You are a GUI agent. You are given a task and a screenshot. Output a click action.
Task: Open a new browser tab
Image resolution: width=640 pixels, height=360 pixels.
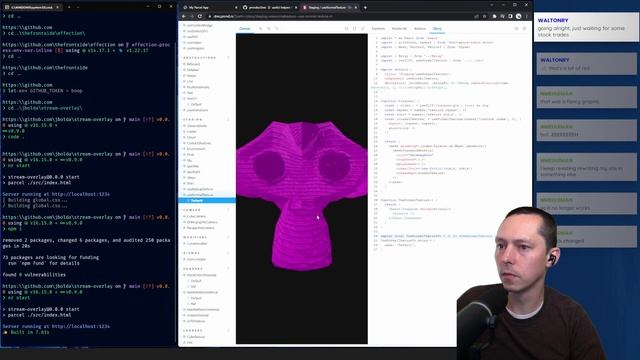coord(365,7)
